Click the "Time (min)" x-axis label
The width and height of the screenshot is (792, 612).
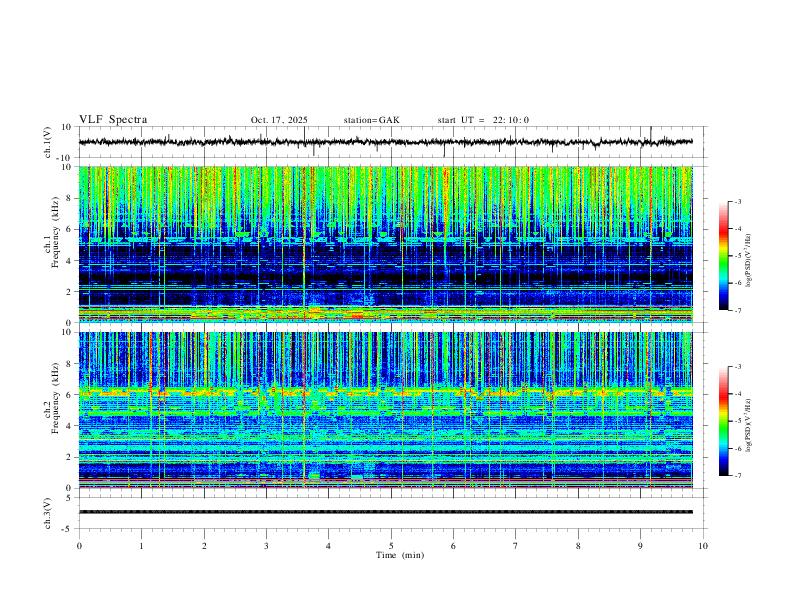(x=400, y=555)
